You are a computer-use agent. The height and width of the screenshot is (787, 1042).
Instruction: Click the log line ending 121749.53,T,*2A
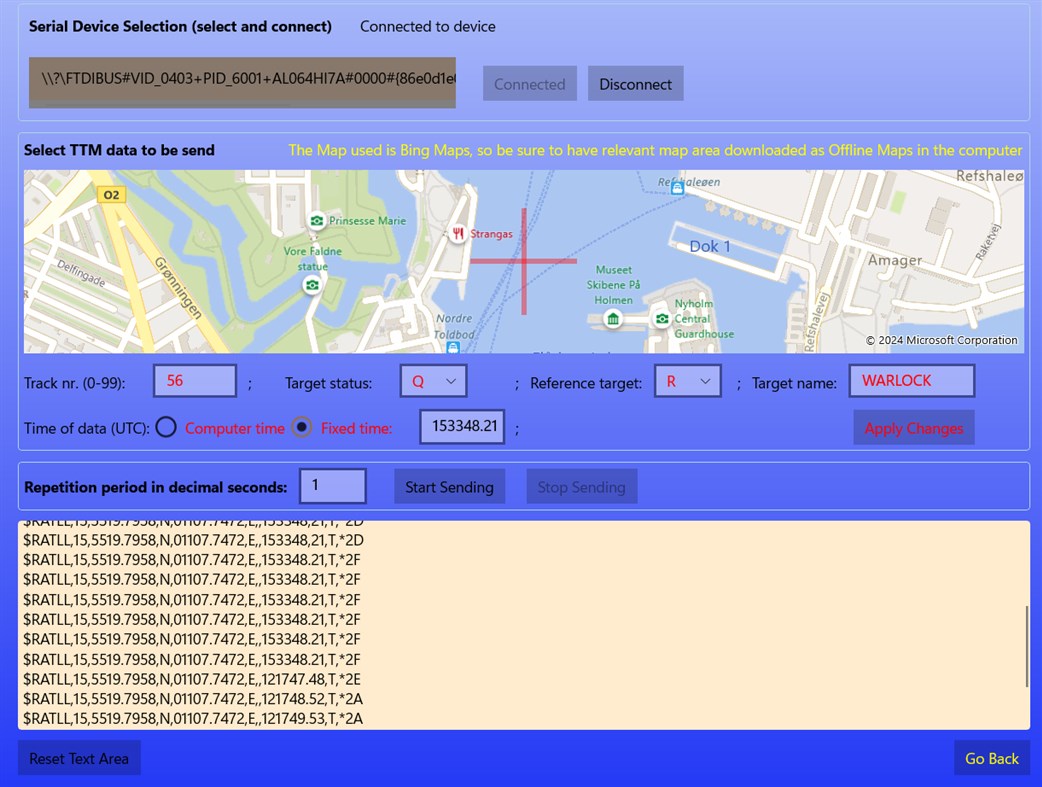(x=193, y=719)
